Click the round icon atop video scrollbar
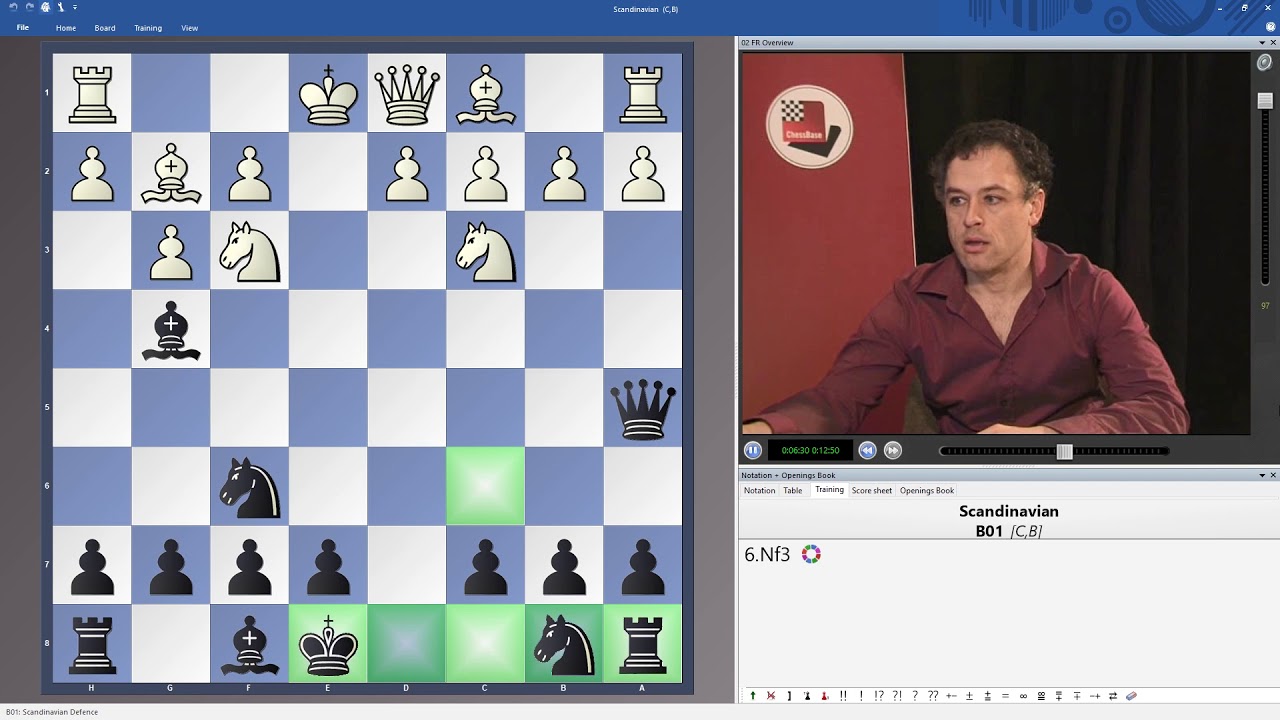 1265,62
